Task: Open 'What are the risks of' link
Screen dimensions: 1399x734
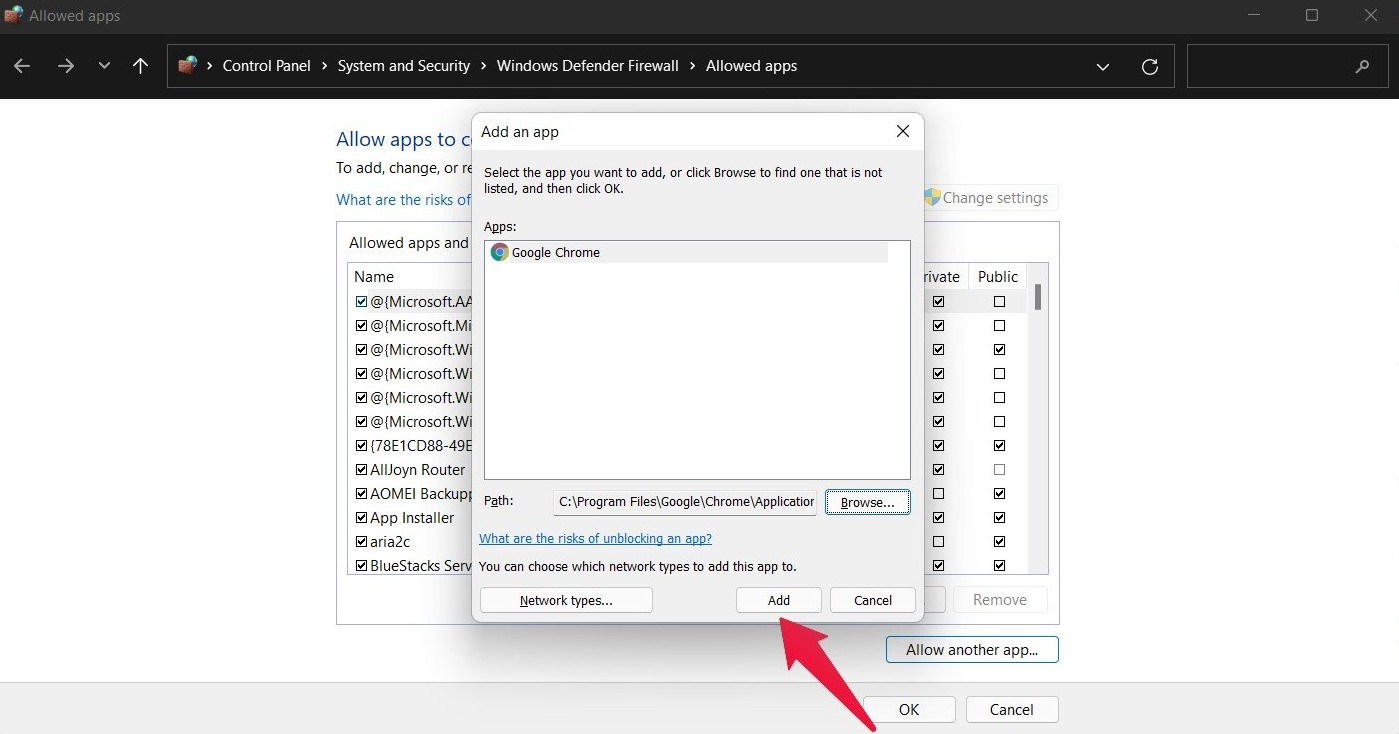Action: [x=403, y=200]
